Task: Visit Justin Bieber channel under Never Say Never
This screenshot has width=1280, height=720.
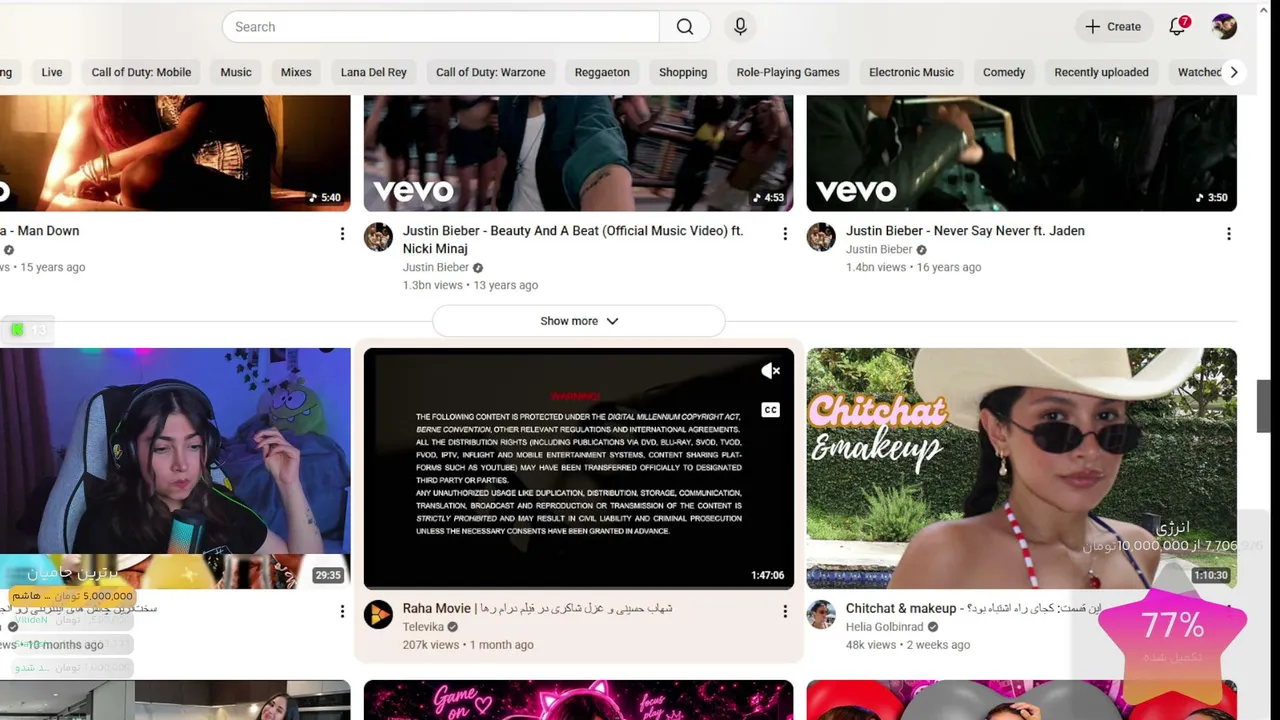Action: [879, 249]
